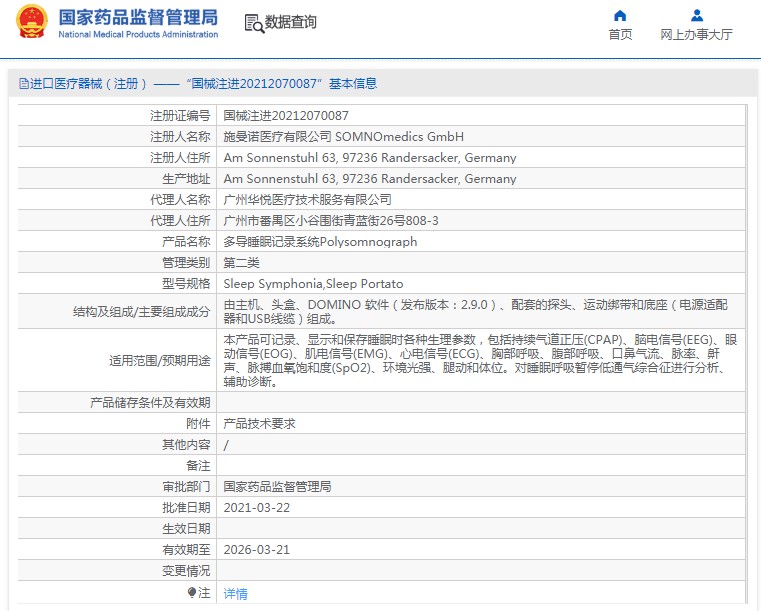Viewport: 761px width, 611px height.
Task: Click the 审批部门 row label
Action: (186, 487)
